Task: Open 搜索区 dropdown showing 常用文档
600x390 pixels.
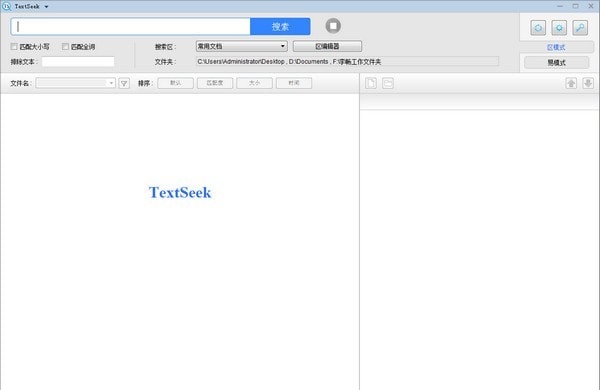Action: coord(241,46)
